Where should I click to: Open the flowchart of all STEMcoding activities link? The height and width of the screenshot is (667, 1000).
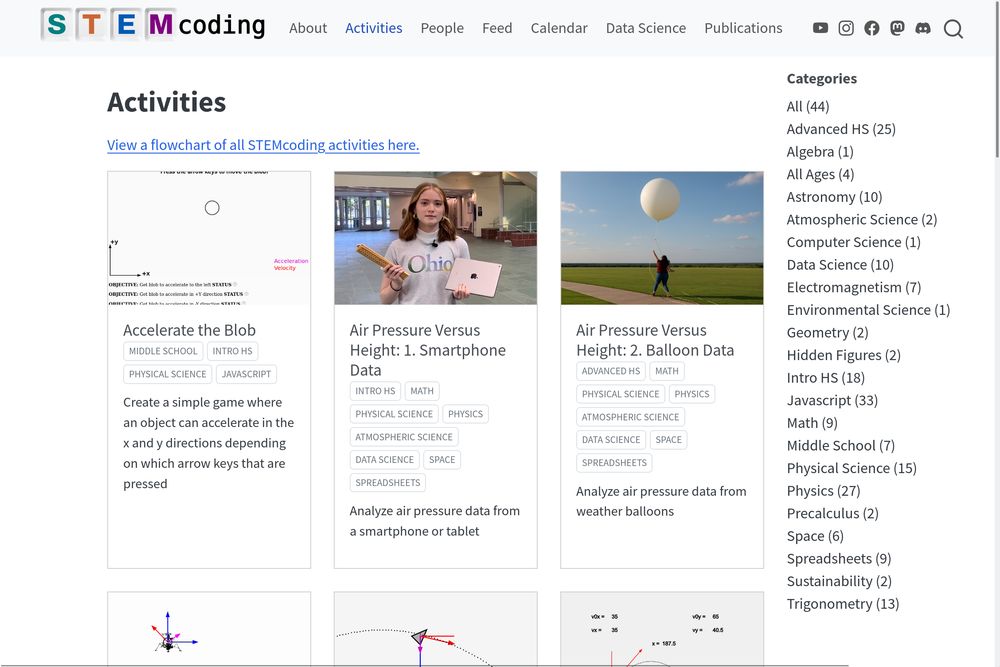pos(263,145)
